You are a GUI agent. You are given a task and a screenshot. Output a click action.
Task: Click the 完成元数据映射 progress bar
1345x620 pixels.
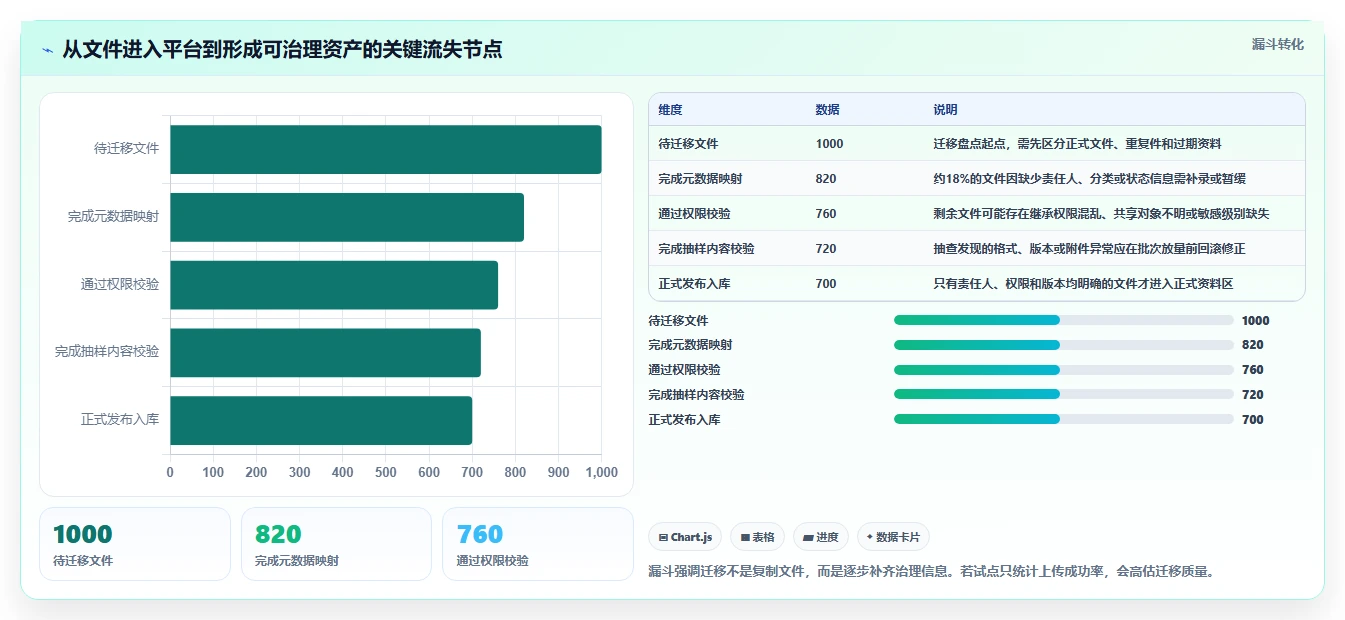click(1063, 345)
